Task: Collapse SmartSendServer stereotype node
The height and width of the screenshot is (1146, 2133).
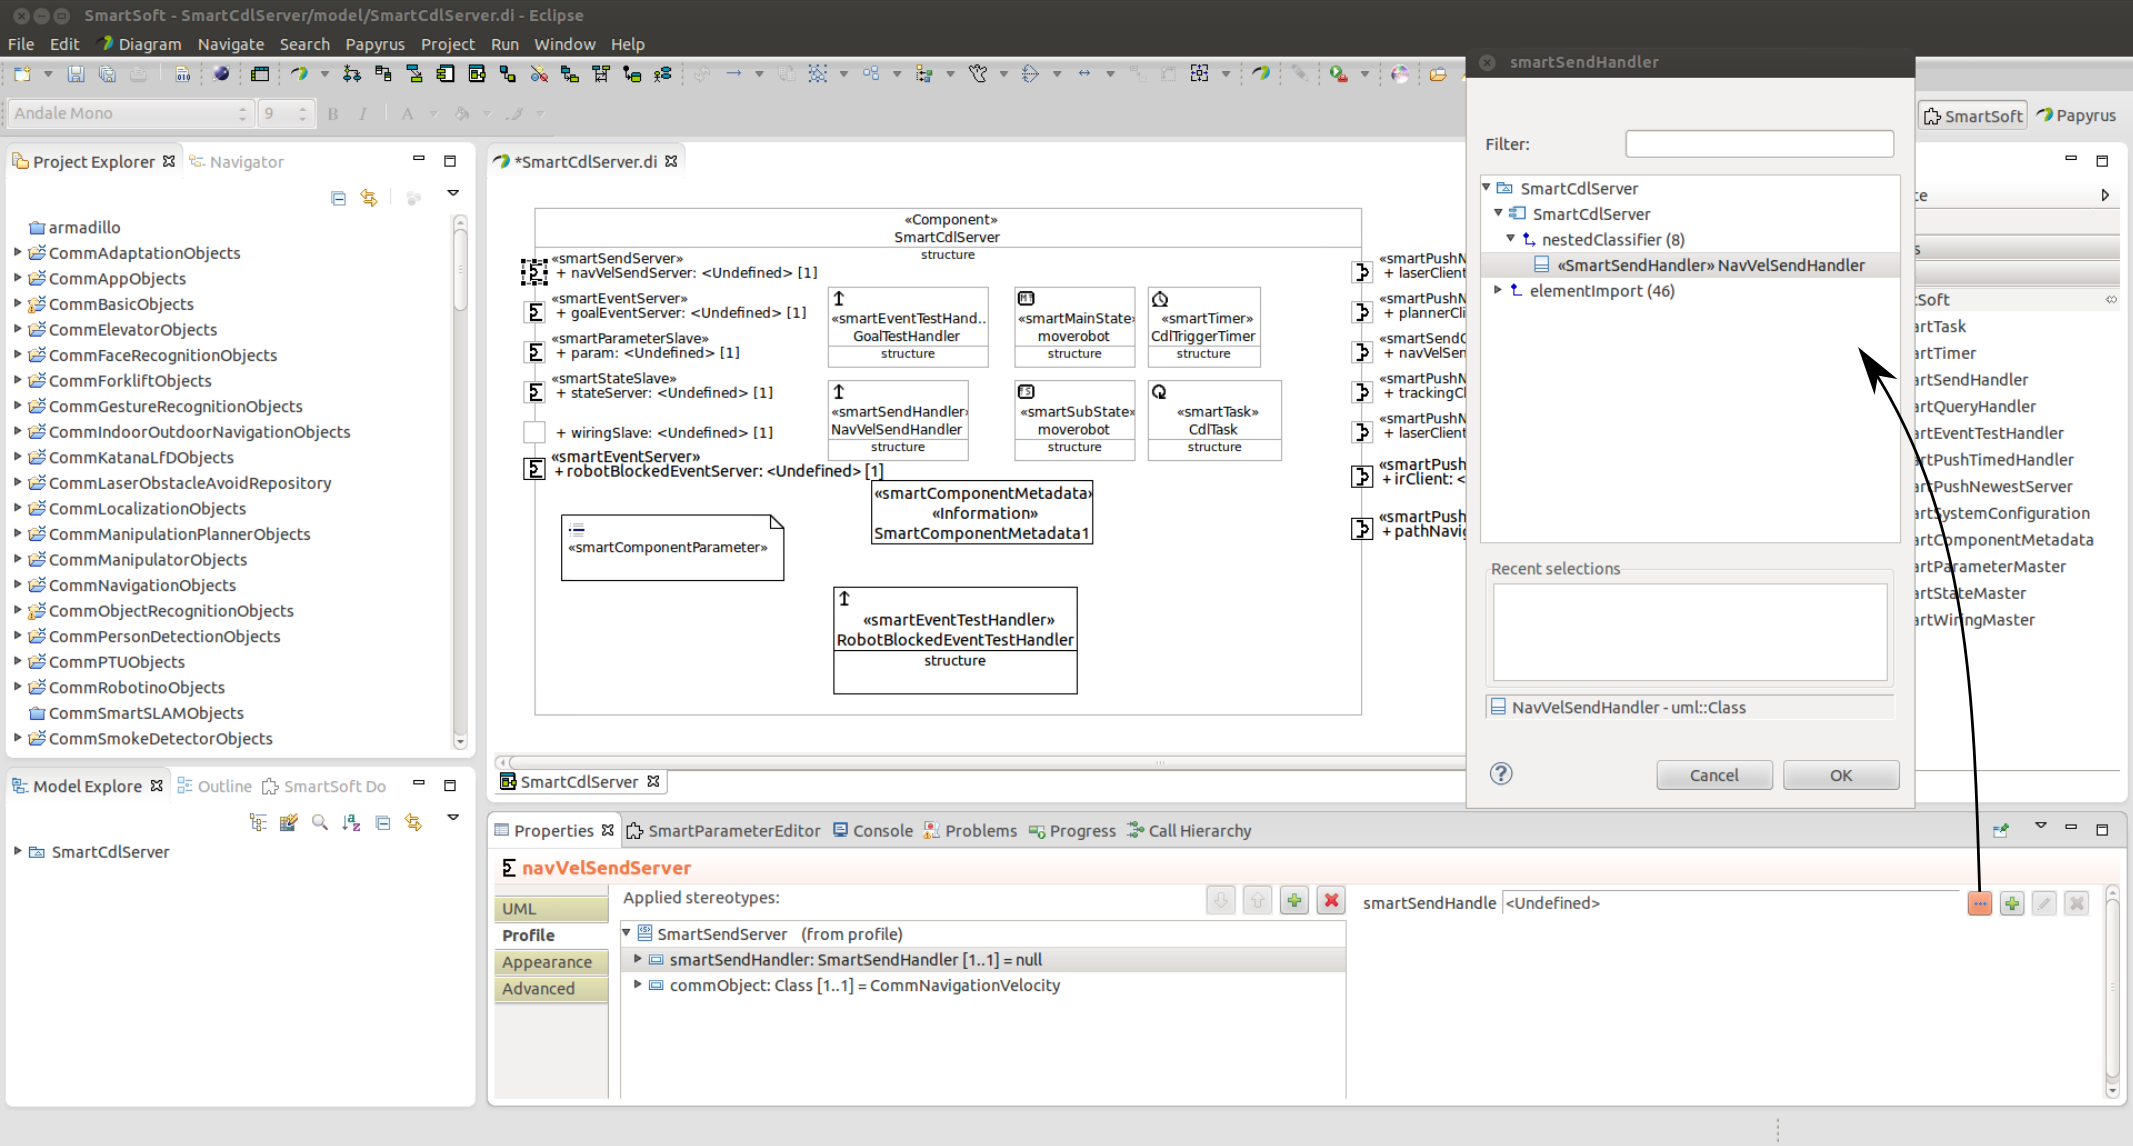Action: pos(627,933)
